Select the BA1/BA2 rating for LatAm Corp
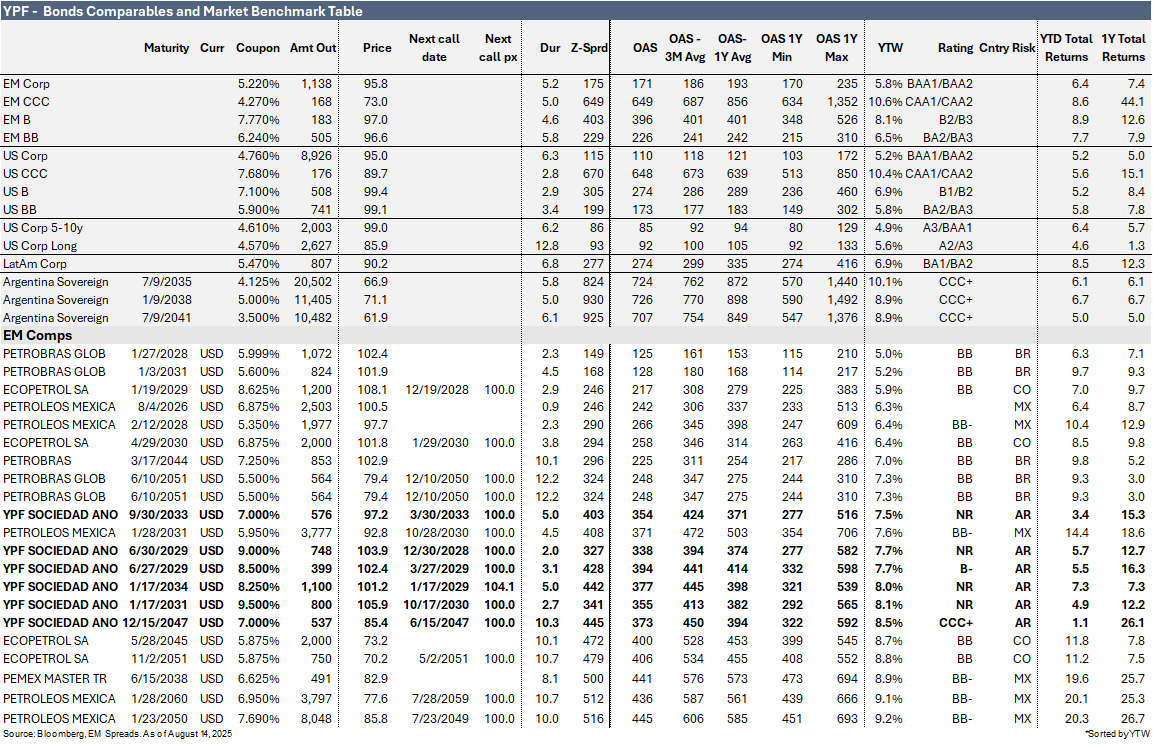The height and width of the screenshot is (747, 1153). point(949,264)
